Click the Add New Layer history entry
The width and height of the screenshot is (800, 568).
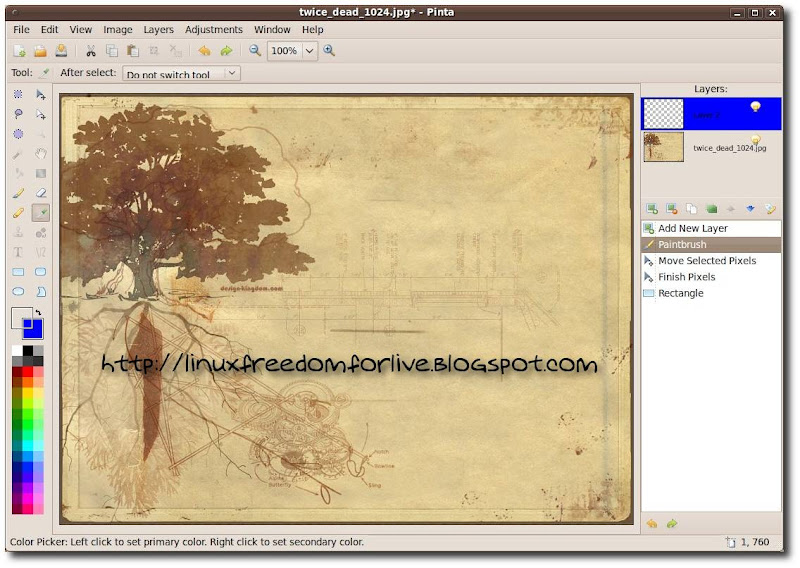711,228
